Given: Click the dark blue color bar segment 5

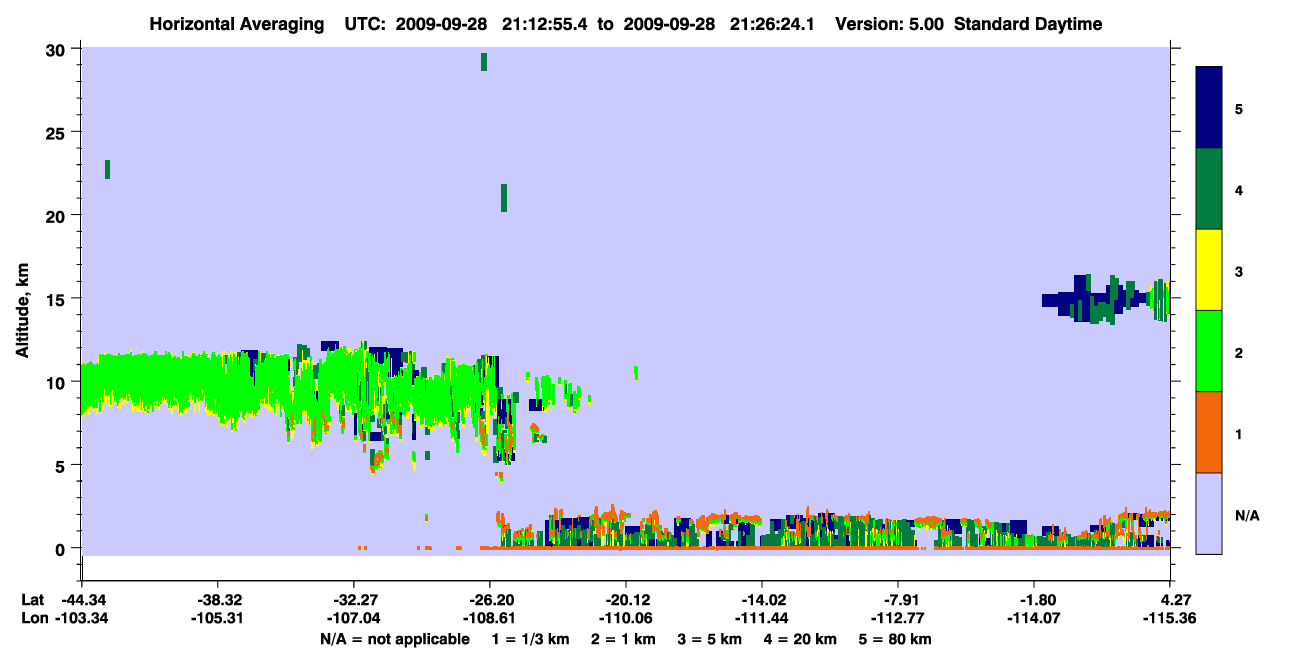Looking at the screenshot, I should 1209,108.
